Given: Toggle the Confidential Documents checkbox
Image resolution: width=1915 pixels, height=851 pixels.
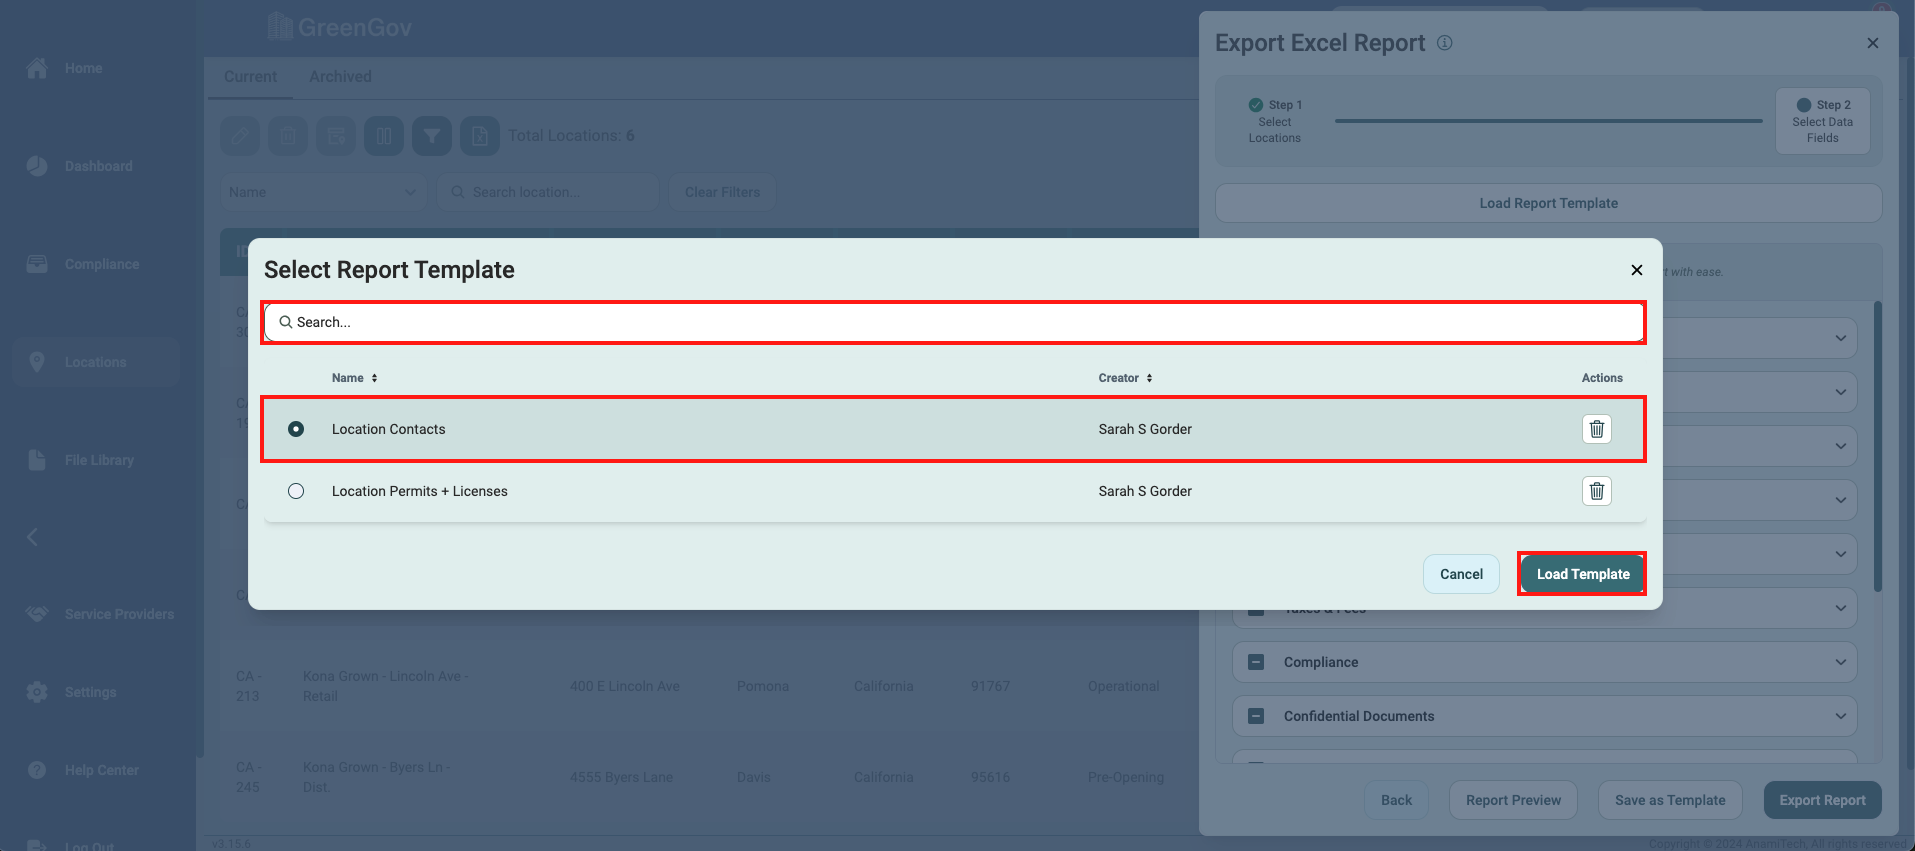Looking at the screenshot, I should click(x=1257, y=716).
